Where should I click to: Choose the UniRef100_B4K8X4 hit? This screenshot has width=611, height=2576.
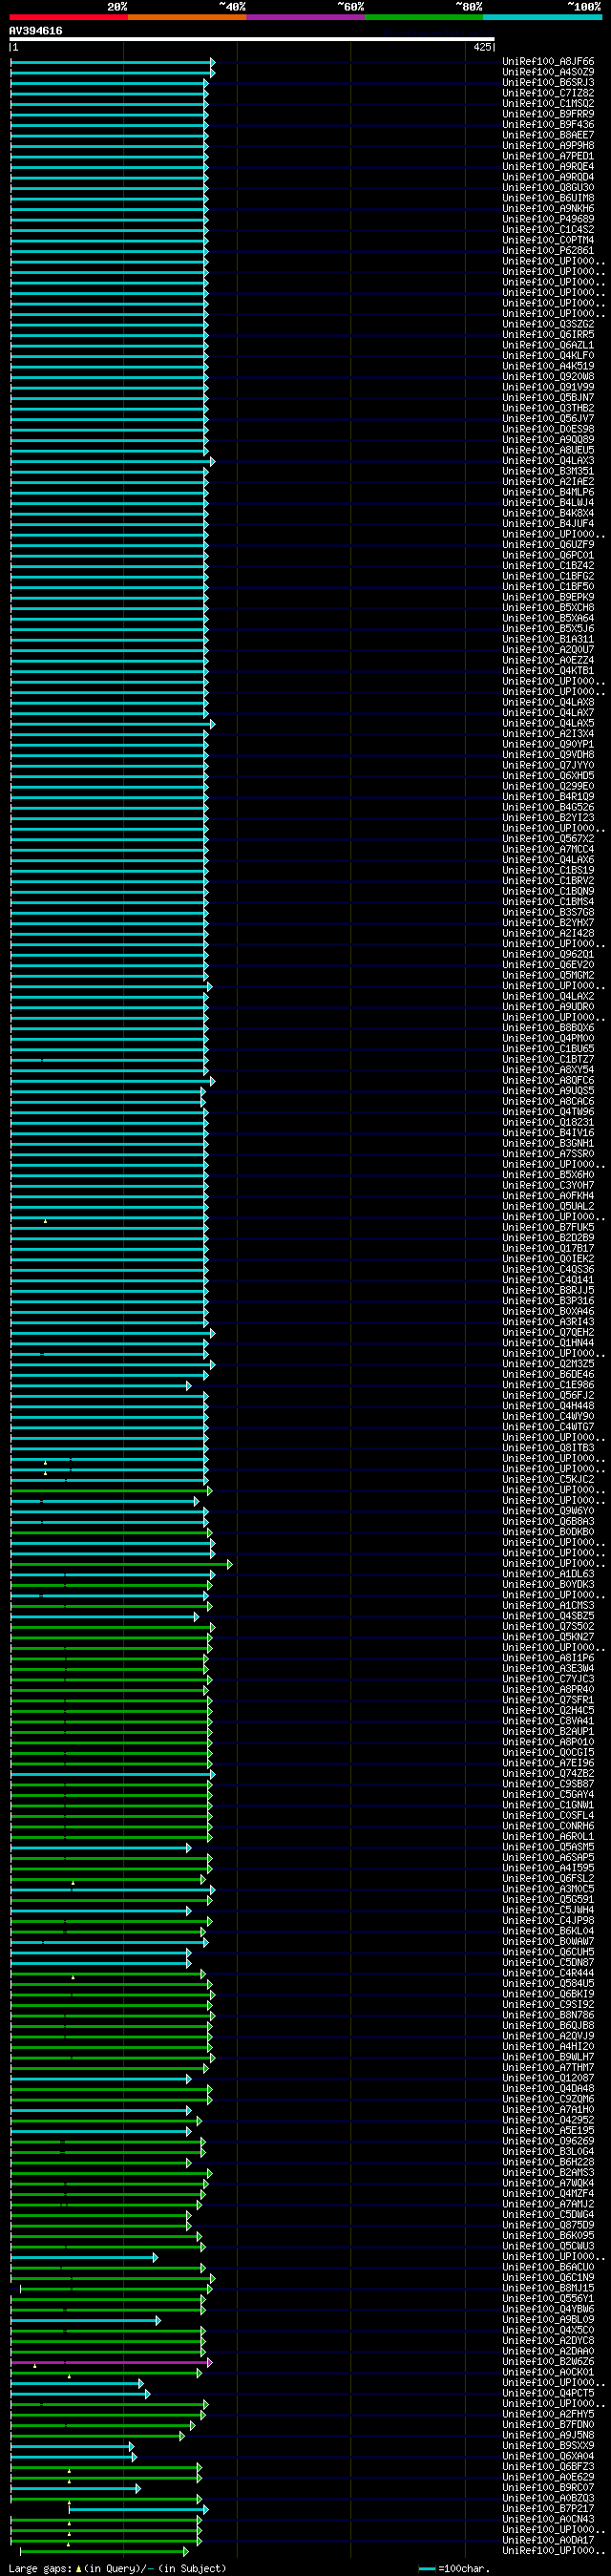(548, 513)
